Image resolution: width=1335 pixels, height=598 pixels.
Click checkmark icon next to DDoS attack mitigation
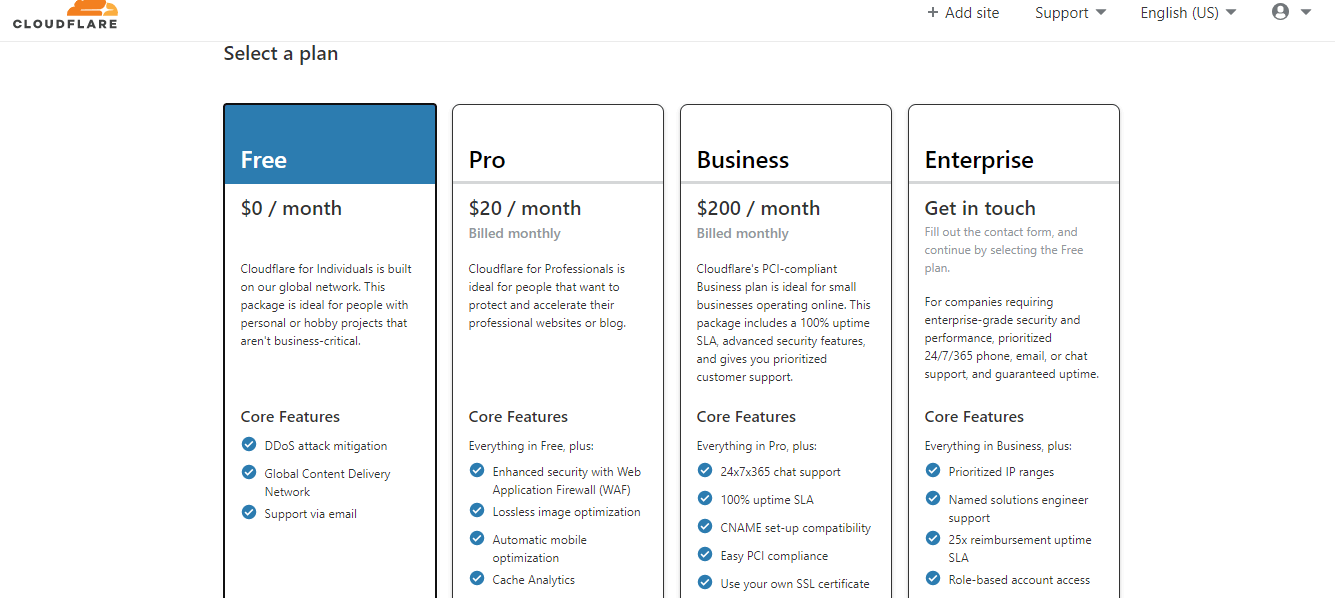[x=249, y=445]
